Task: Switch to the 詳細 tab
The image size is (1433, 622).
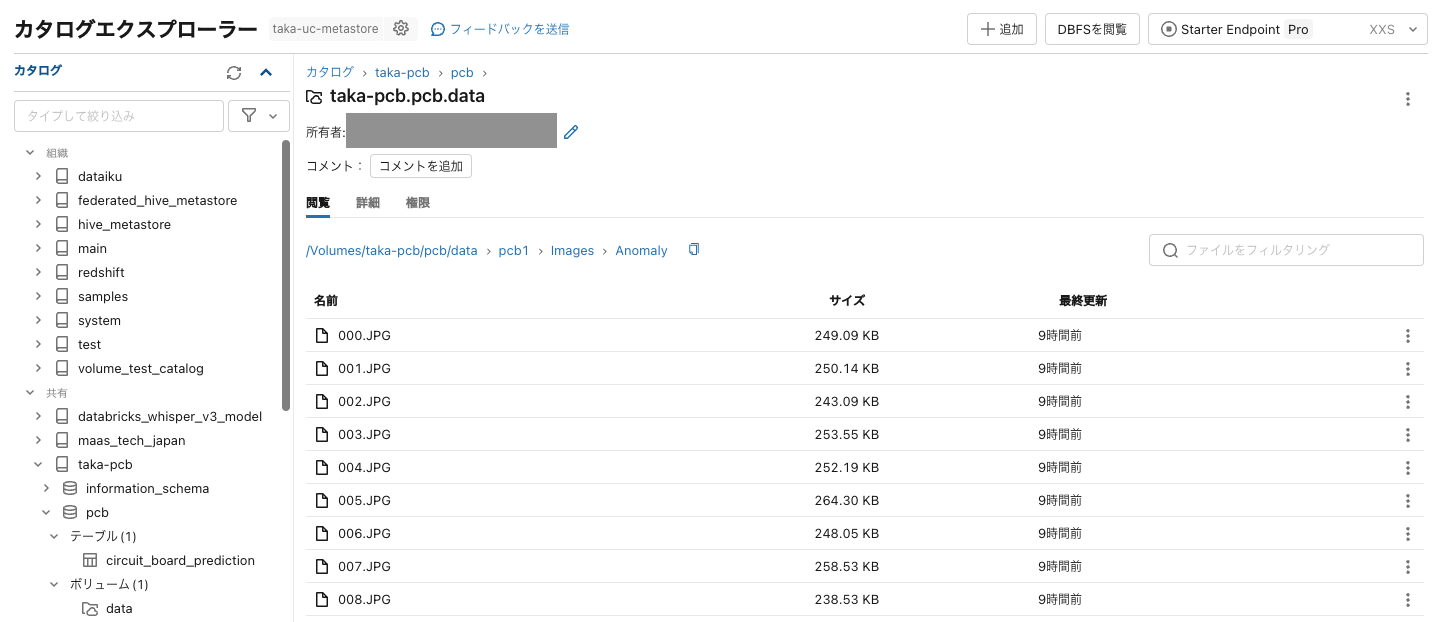Action: [x=367, y=202]
